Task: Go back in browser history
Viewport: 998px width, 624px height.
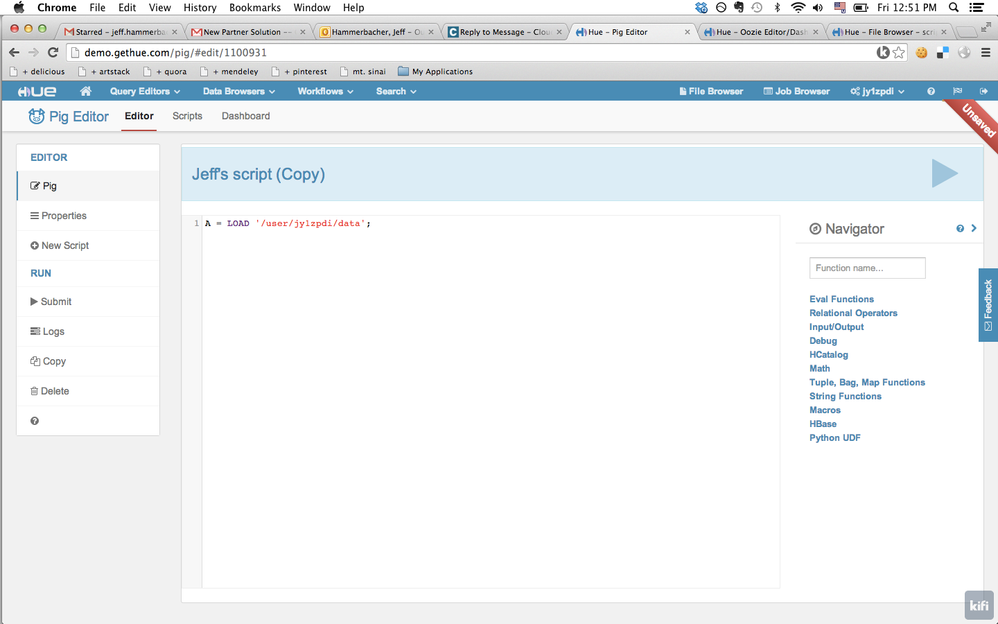Action: (14, 52)
